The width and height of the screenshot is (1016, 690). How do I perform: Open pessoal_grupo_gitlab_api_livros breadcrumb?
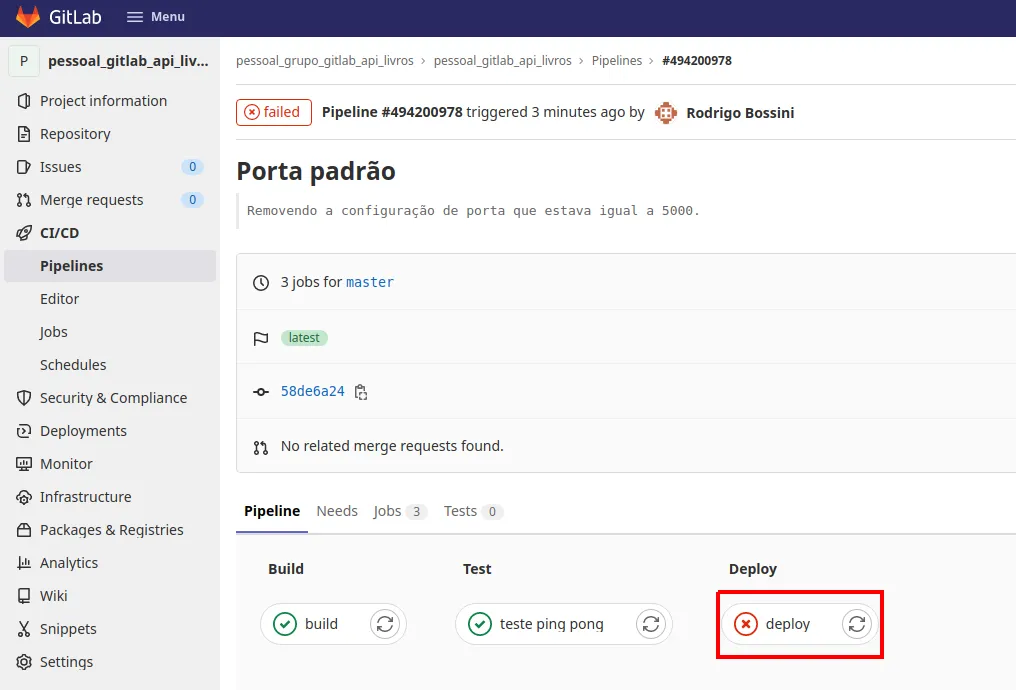tap(325, 61)
